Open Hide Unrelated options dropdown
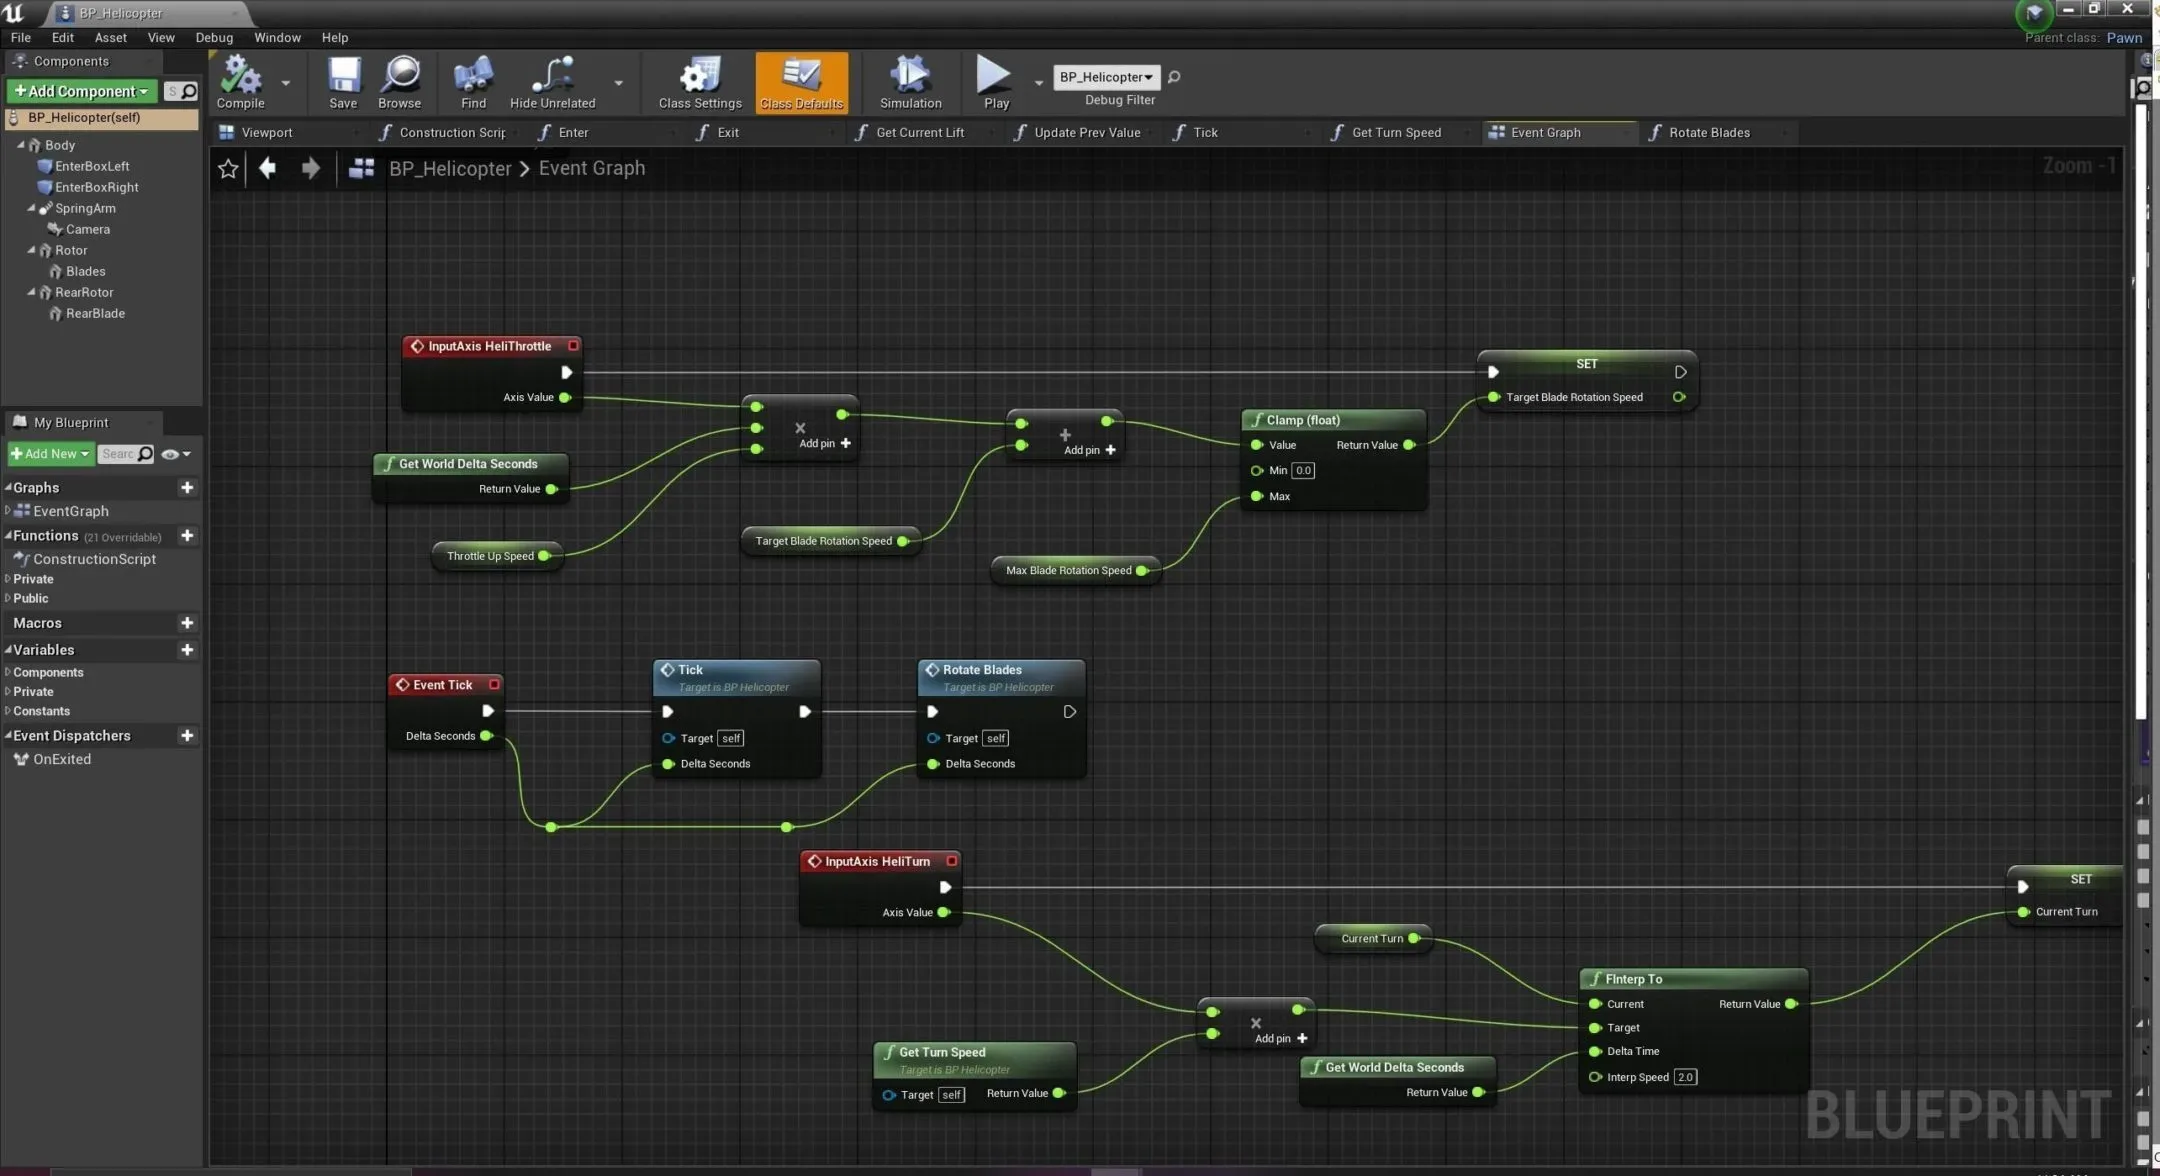Image resolution: width=2160 pixels, height=1176 pixels. [618, 83]
